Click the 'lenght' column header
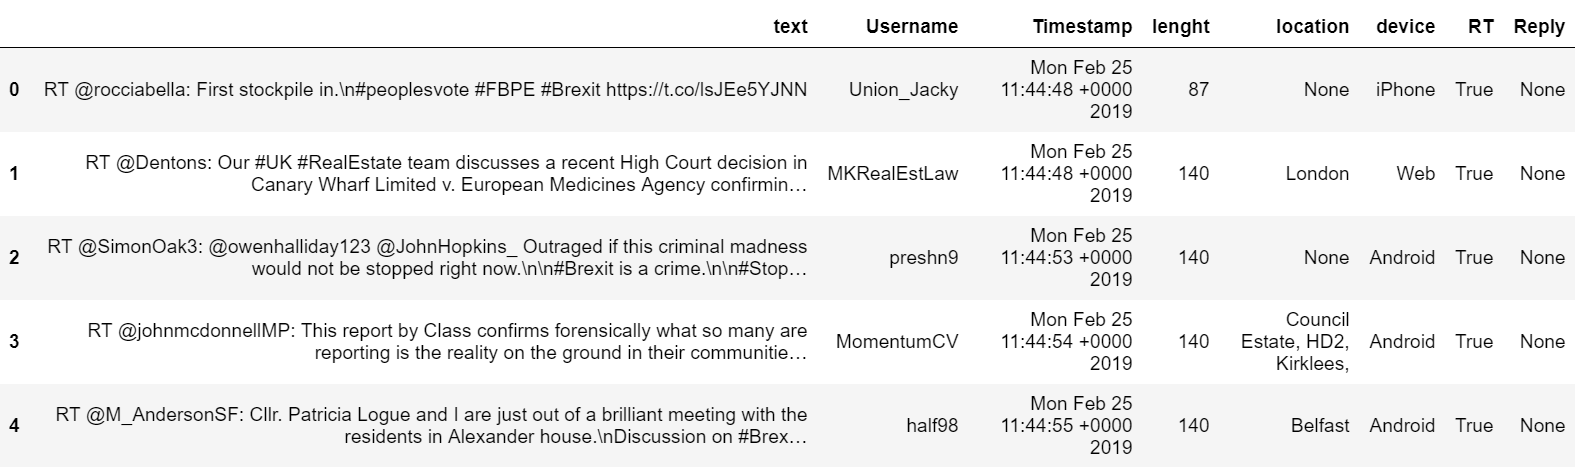This screenshot has width=1589, height=467. click(x=1180, y=27)
